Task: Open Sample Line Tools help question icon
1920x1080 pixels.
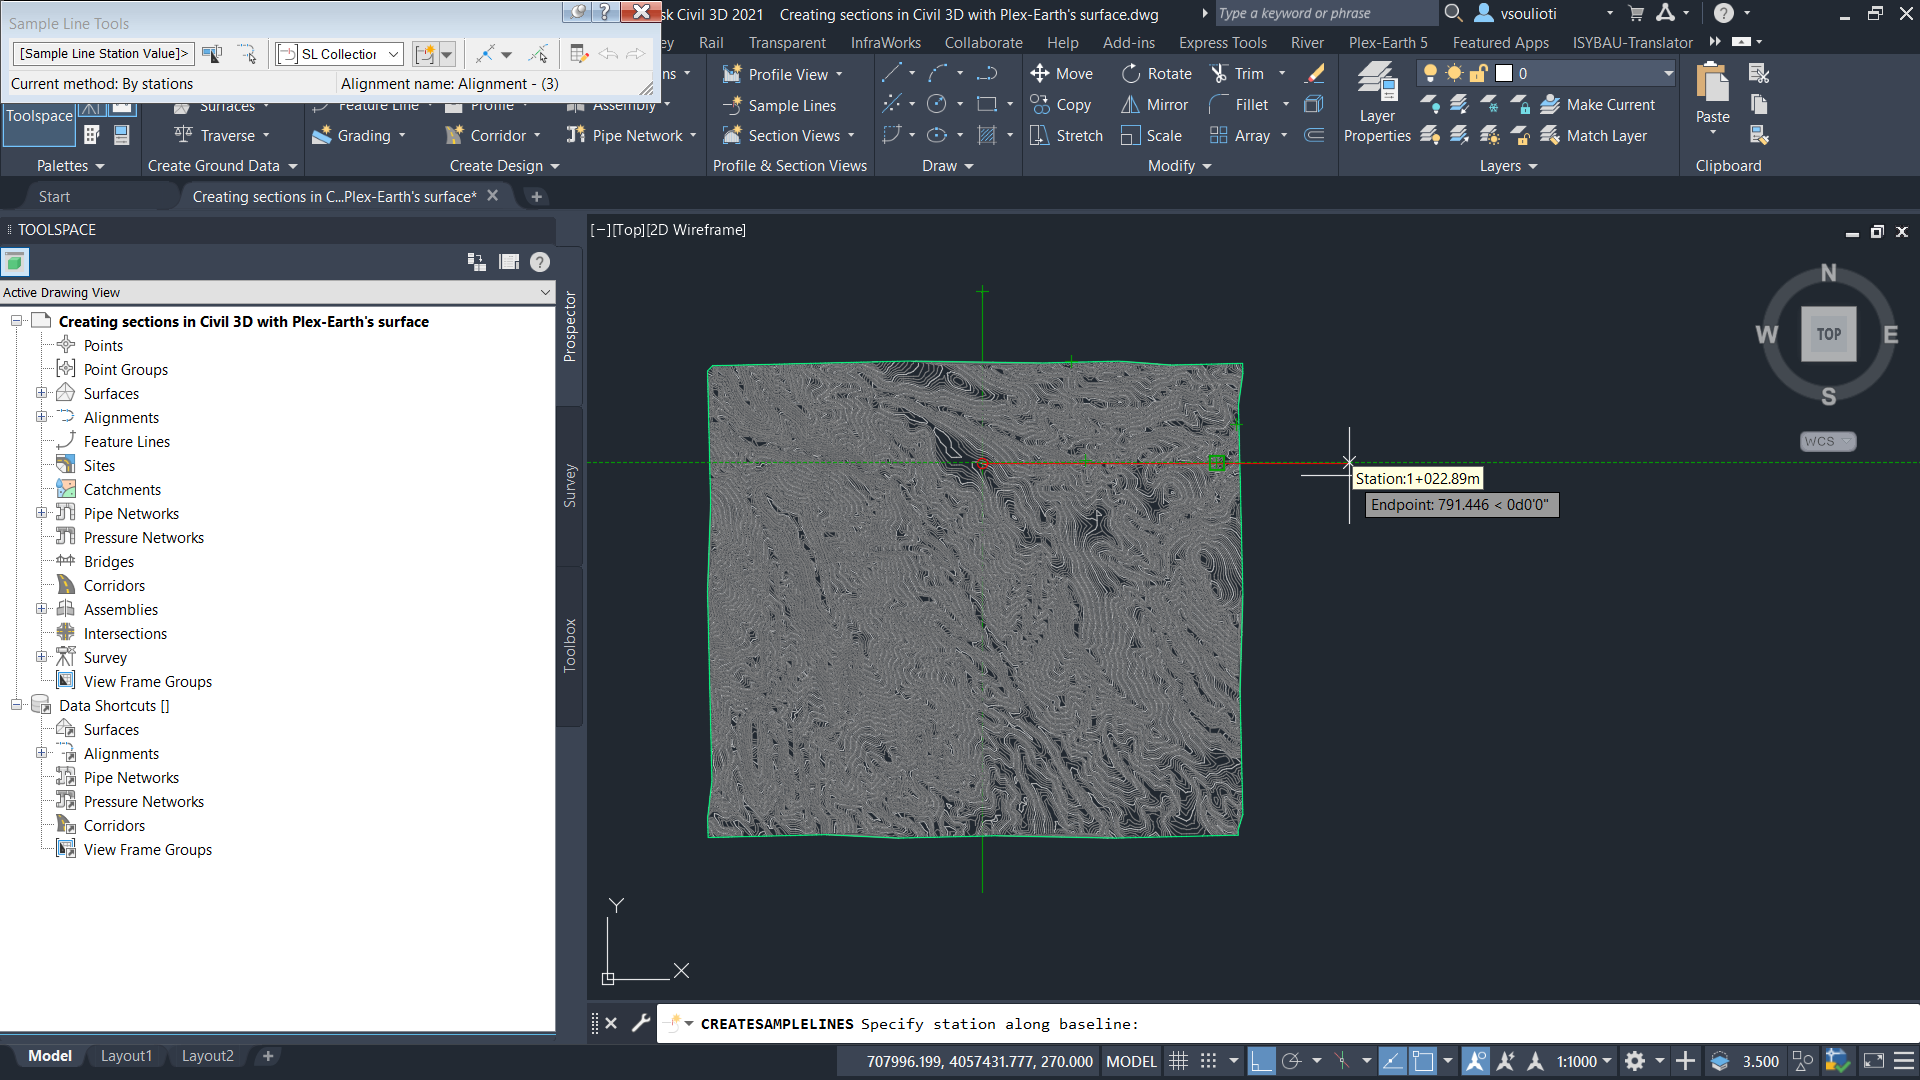Action: click(x=604, y=12)
